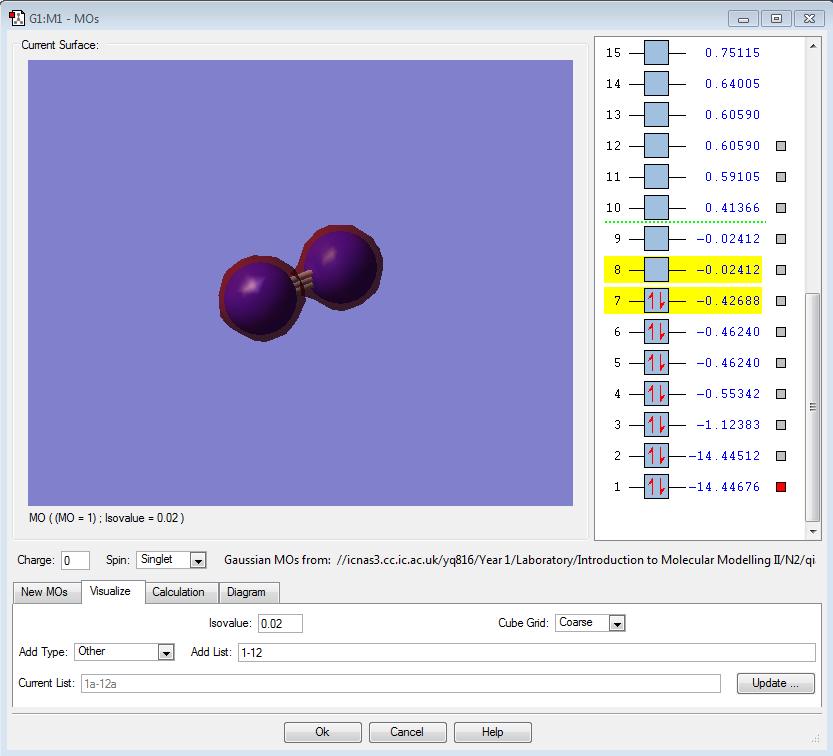Toggle the red surface marker for MO 1

pyautogui.click(x=781, y=487)
